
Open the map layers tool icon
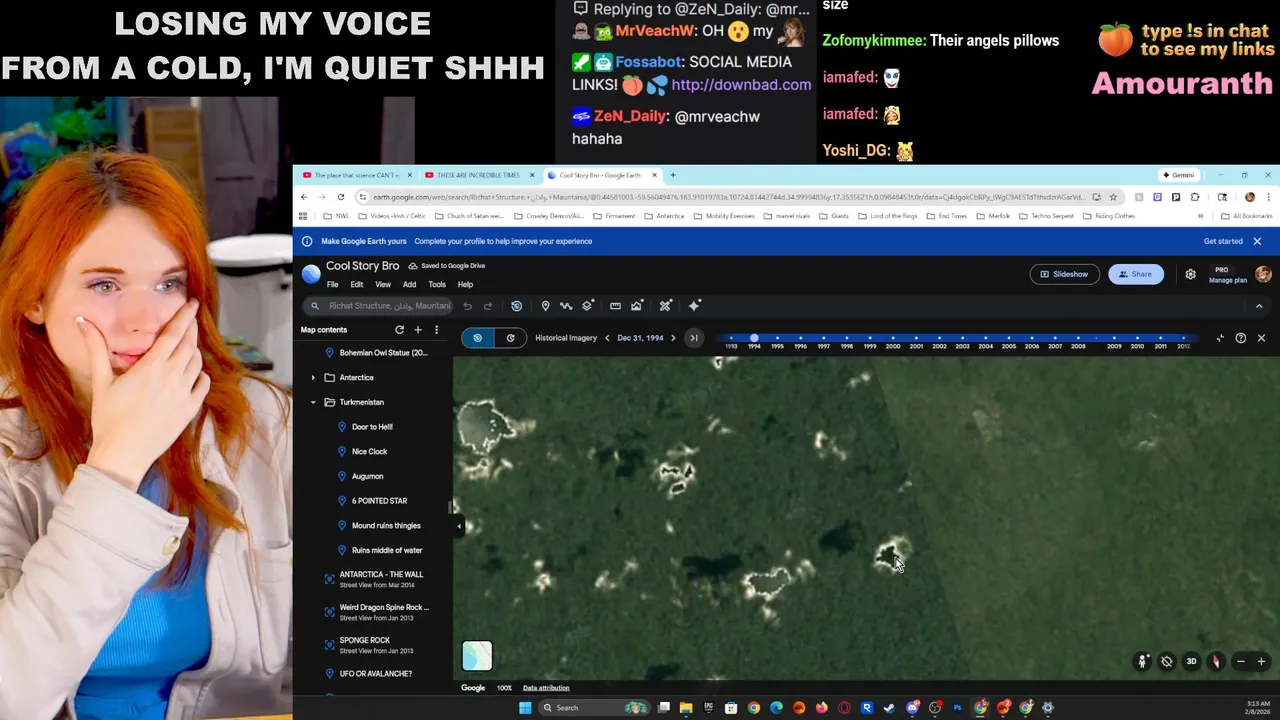[588, 306]
